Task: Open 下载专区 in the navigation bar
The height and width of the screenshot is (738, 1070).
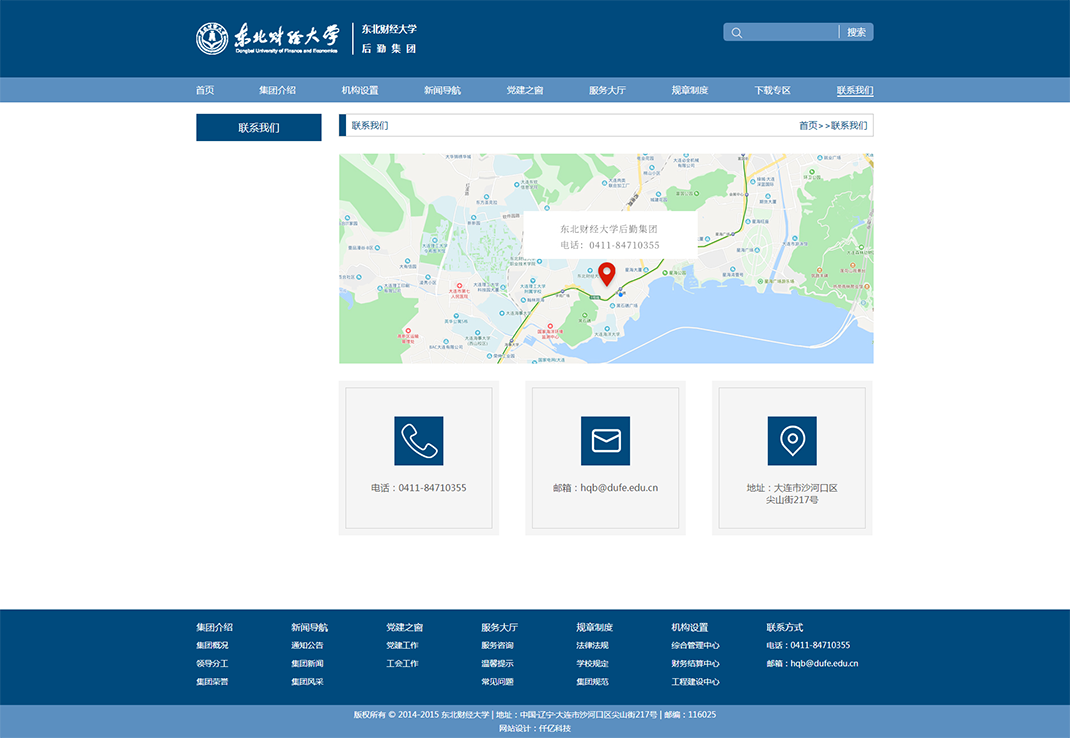Action: pyautogui.click(x=772, y=90)
